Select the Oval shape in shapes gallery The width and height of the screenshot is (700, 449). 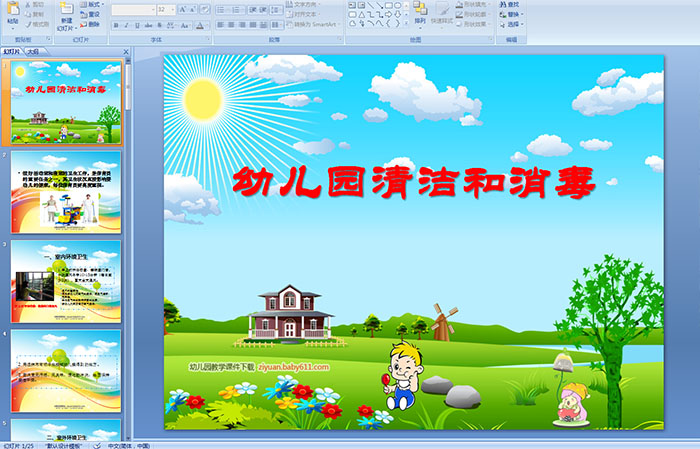(x=397, y=5)
